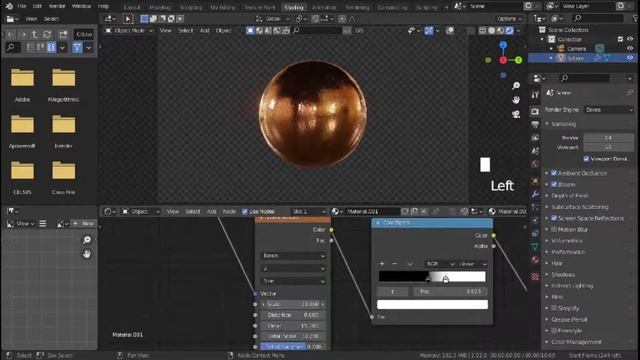Toggle the Bloom checkbox
This screenshot has height=360, width=640.
click(x=554, y=184)
